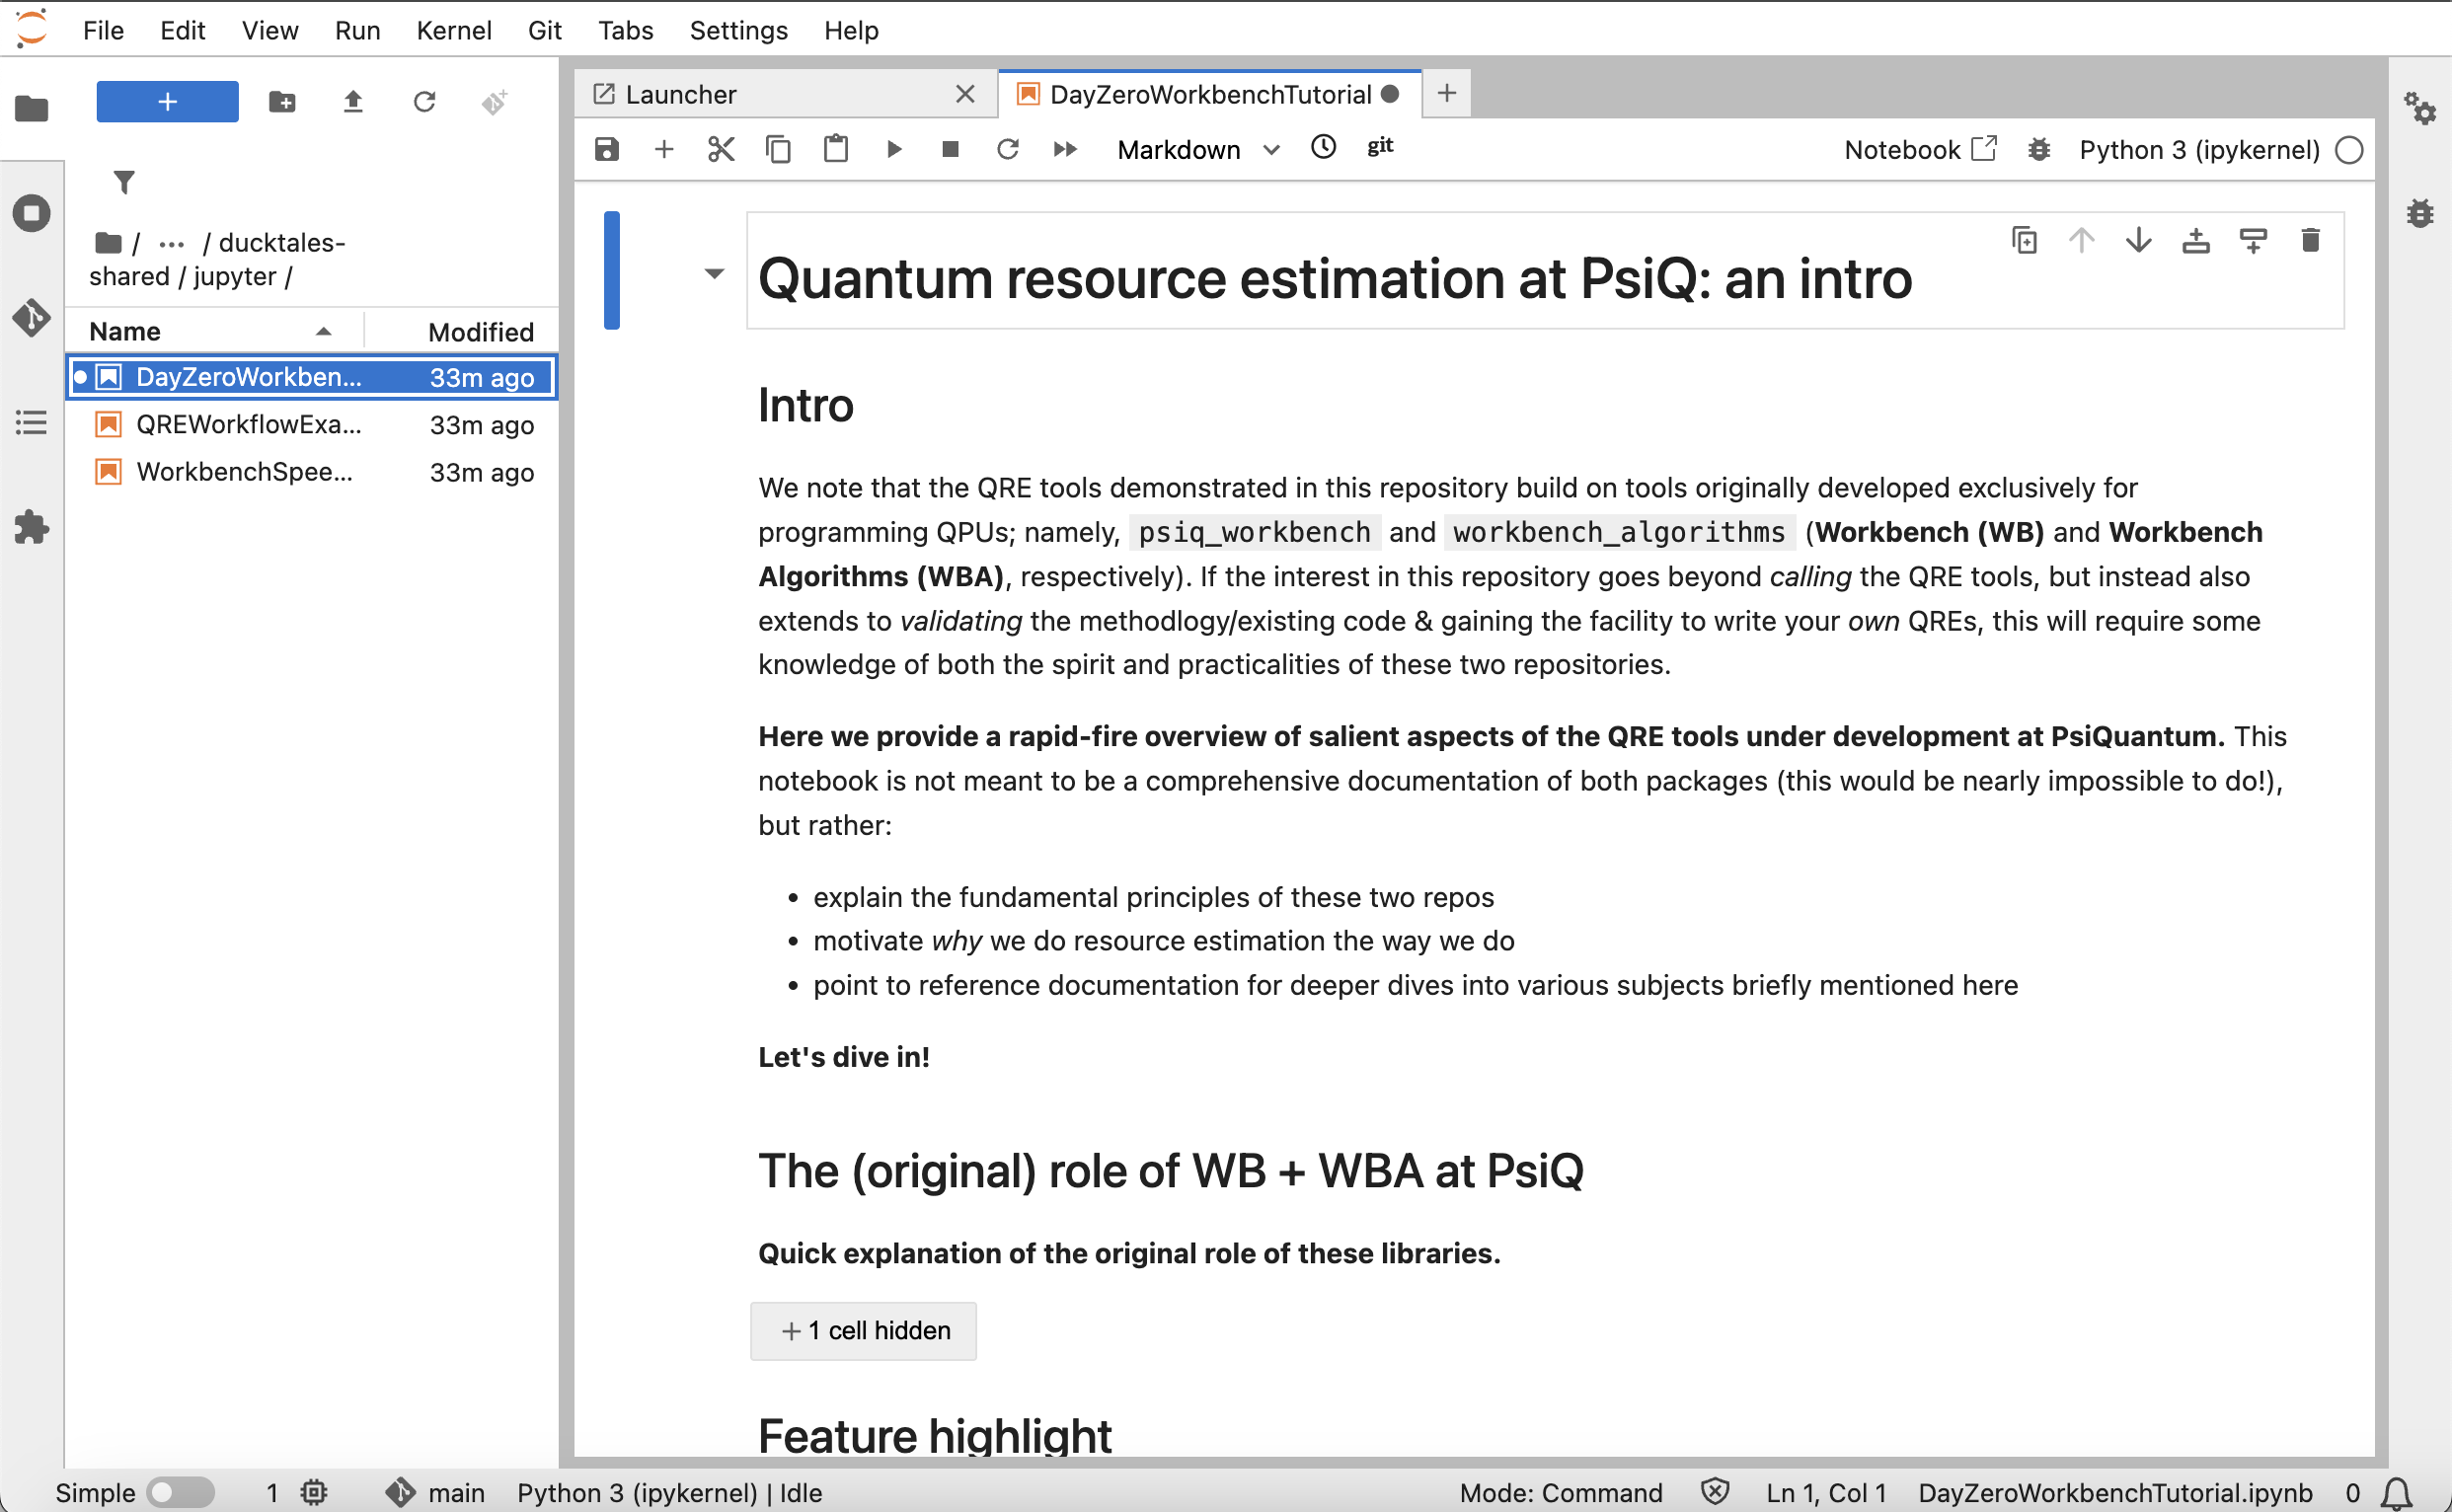Open the Tabs menu
Viewport: 2452px width, 1512px height.
click(x=625, y=30)
